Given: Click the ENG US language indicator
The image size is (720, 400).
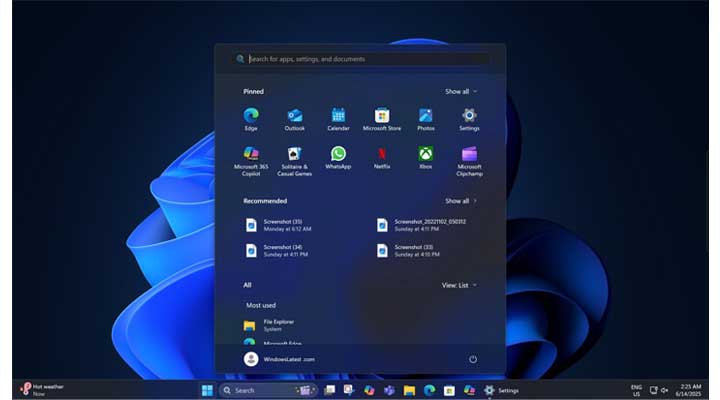Looking at the screenshot, I should (636, 390).
